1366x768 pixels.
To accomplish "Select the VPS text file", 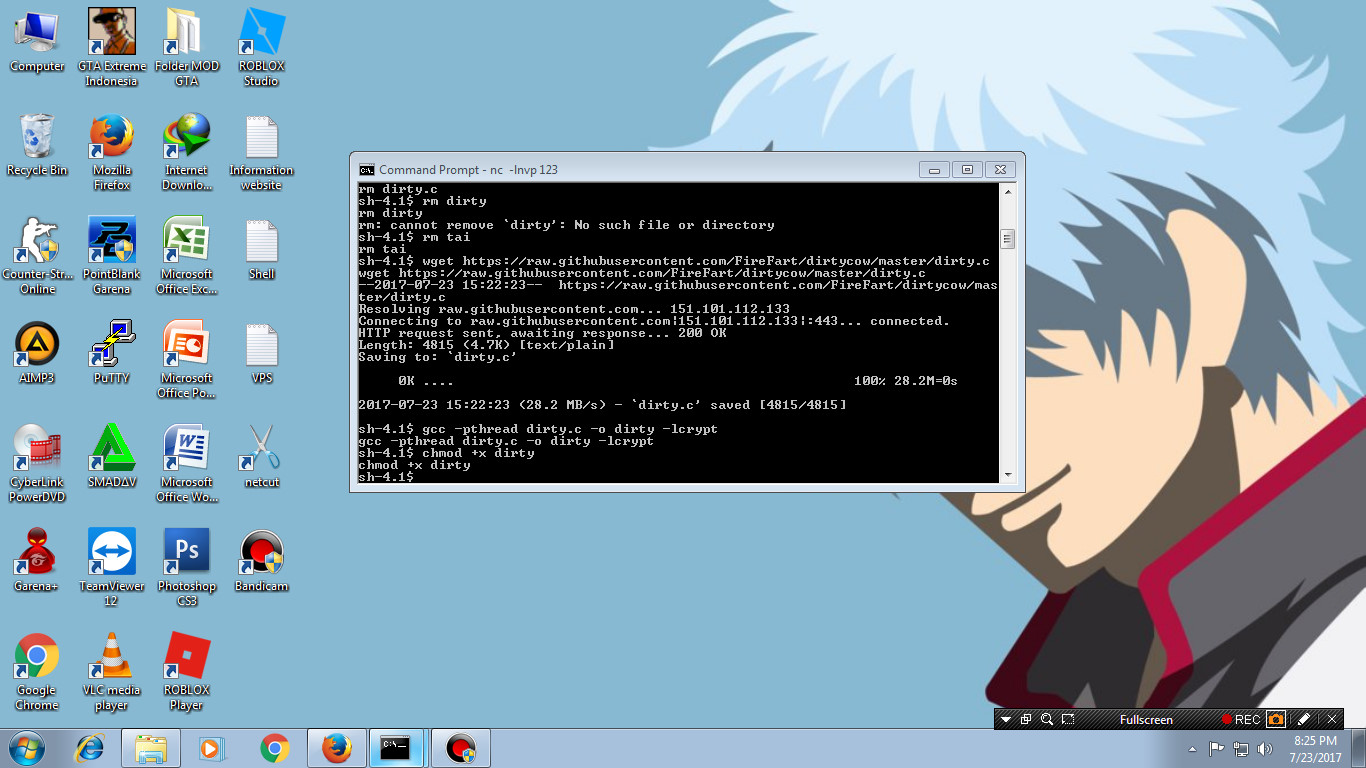I will tap(261, 352).
